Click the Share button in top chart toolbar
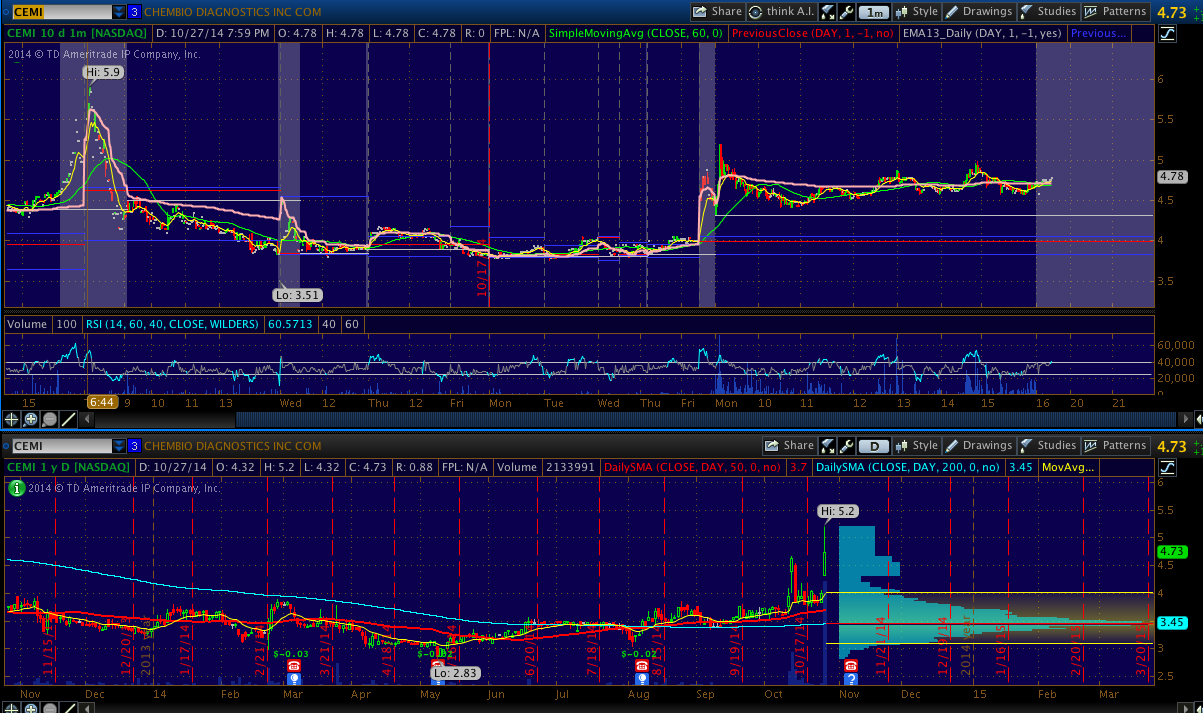The width and height of the screenshot is (1203, 713). 717,12
